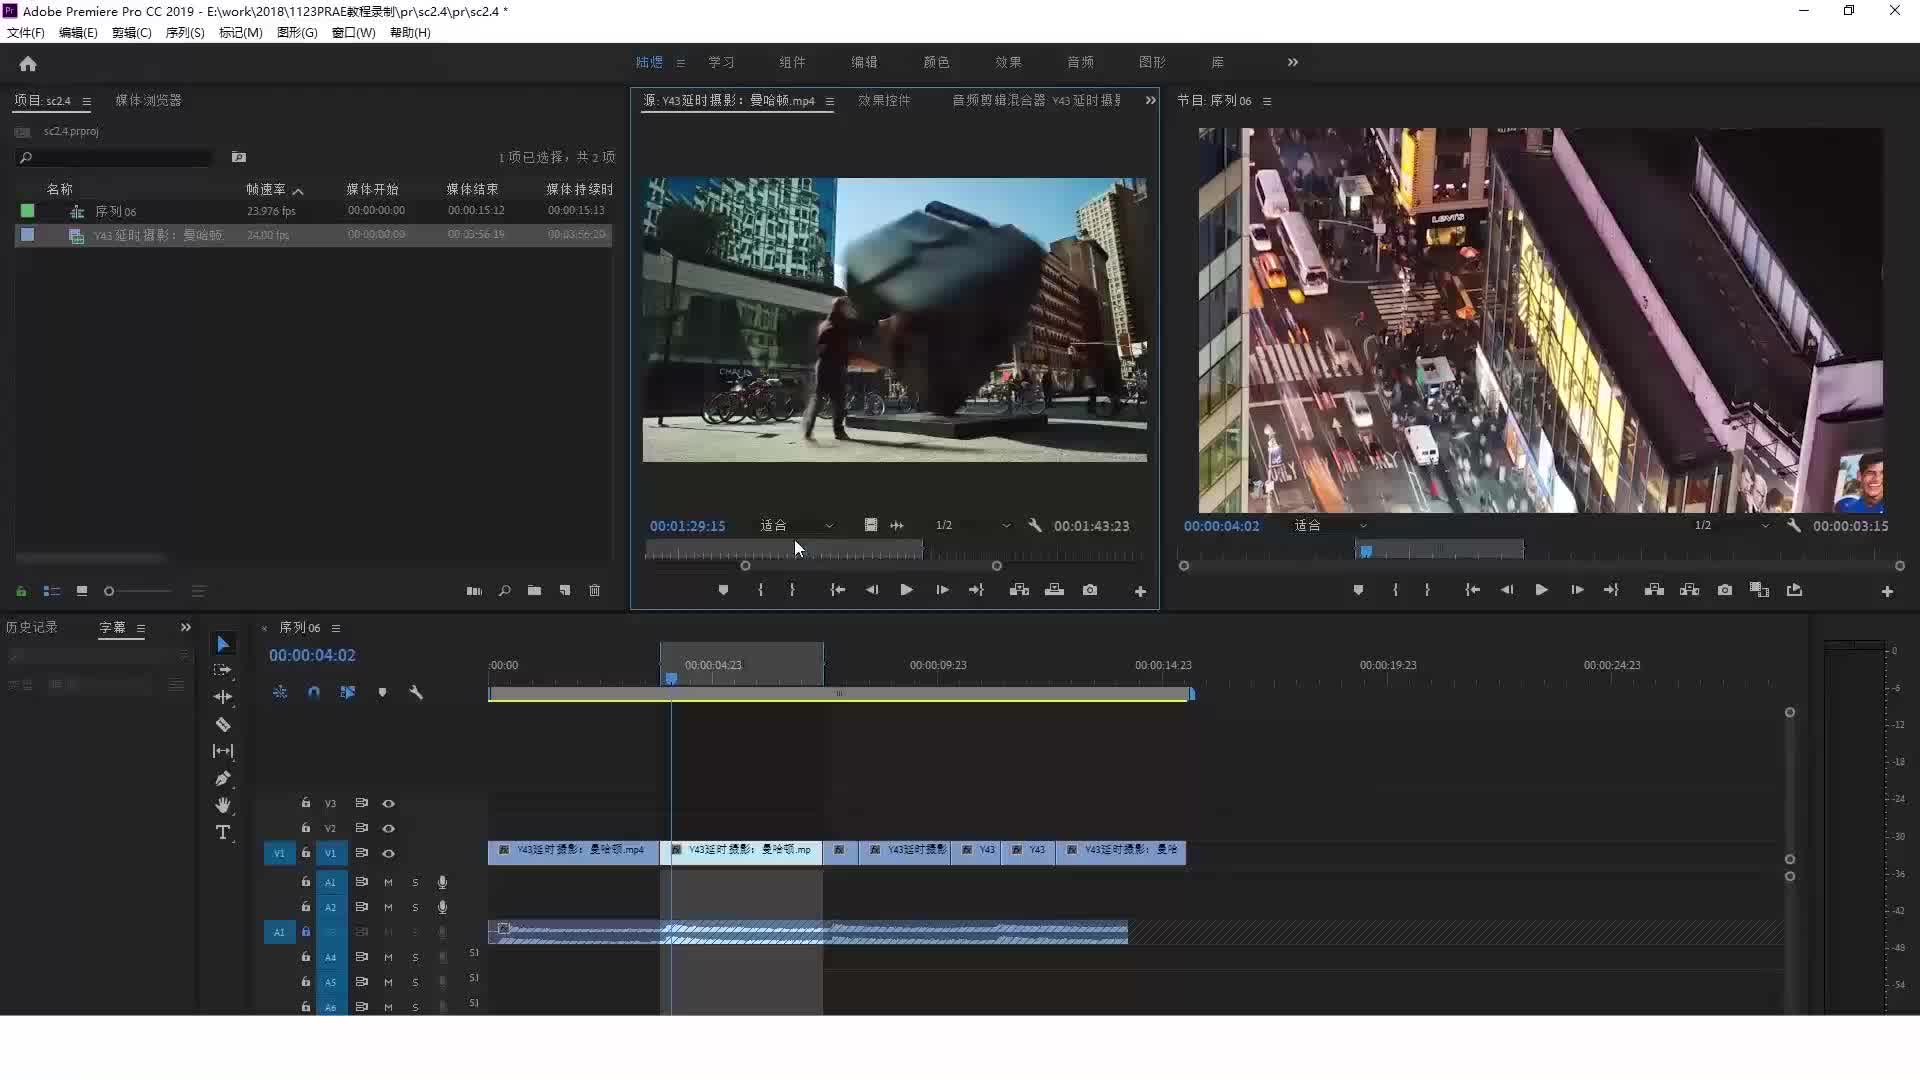Solo the A2 audio track

click(416, 907)
